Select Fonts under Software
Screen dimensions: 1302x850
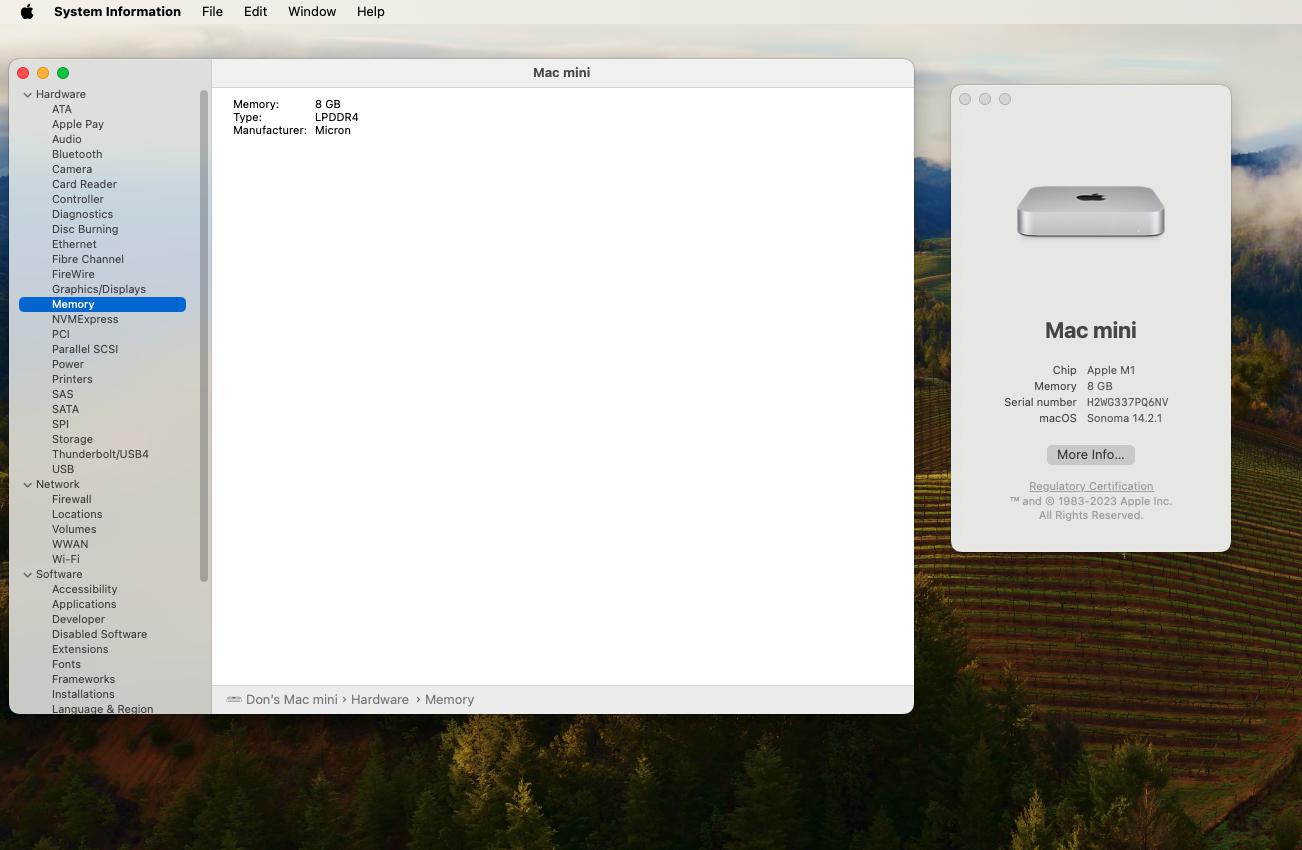tap(66, 664)
